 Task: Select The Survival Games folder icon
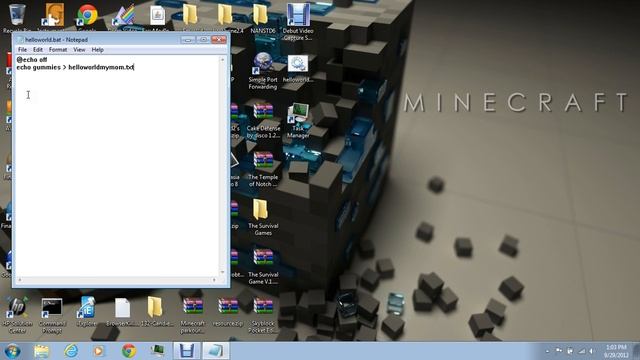[x=263, y=217]
